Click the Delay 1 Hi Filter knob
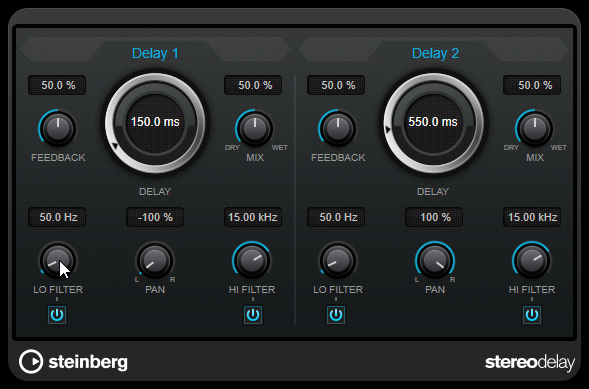589x389 pixels. tap(252, 260)
